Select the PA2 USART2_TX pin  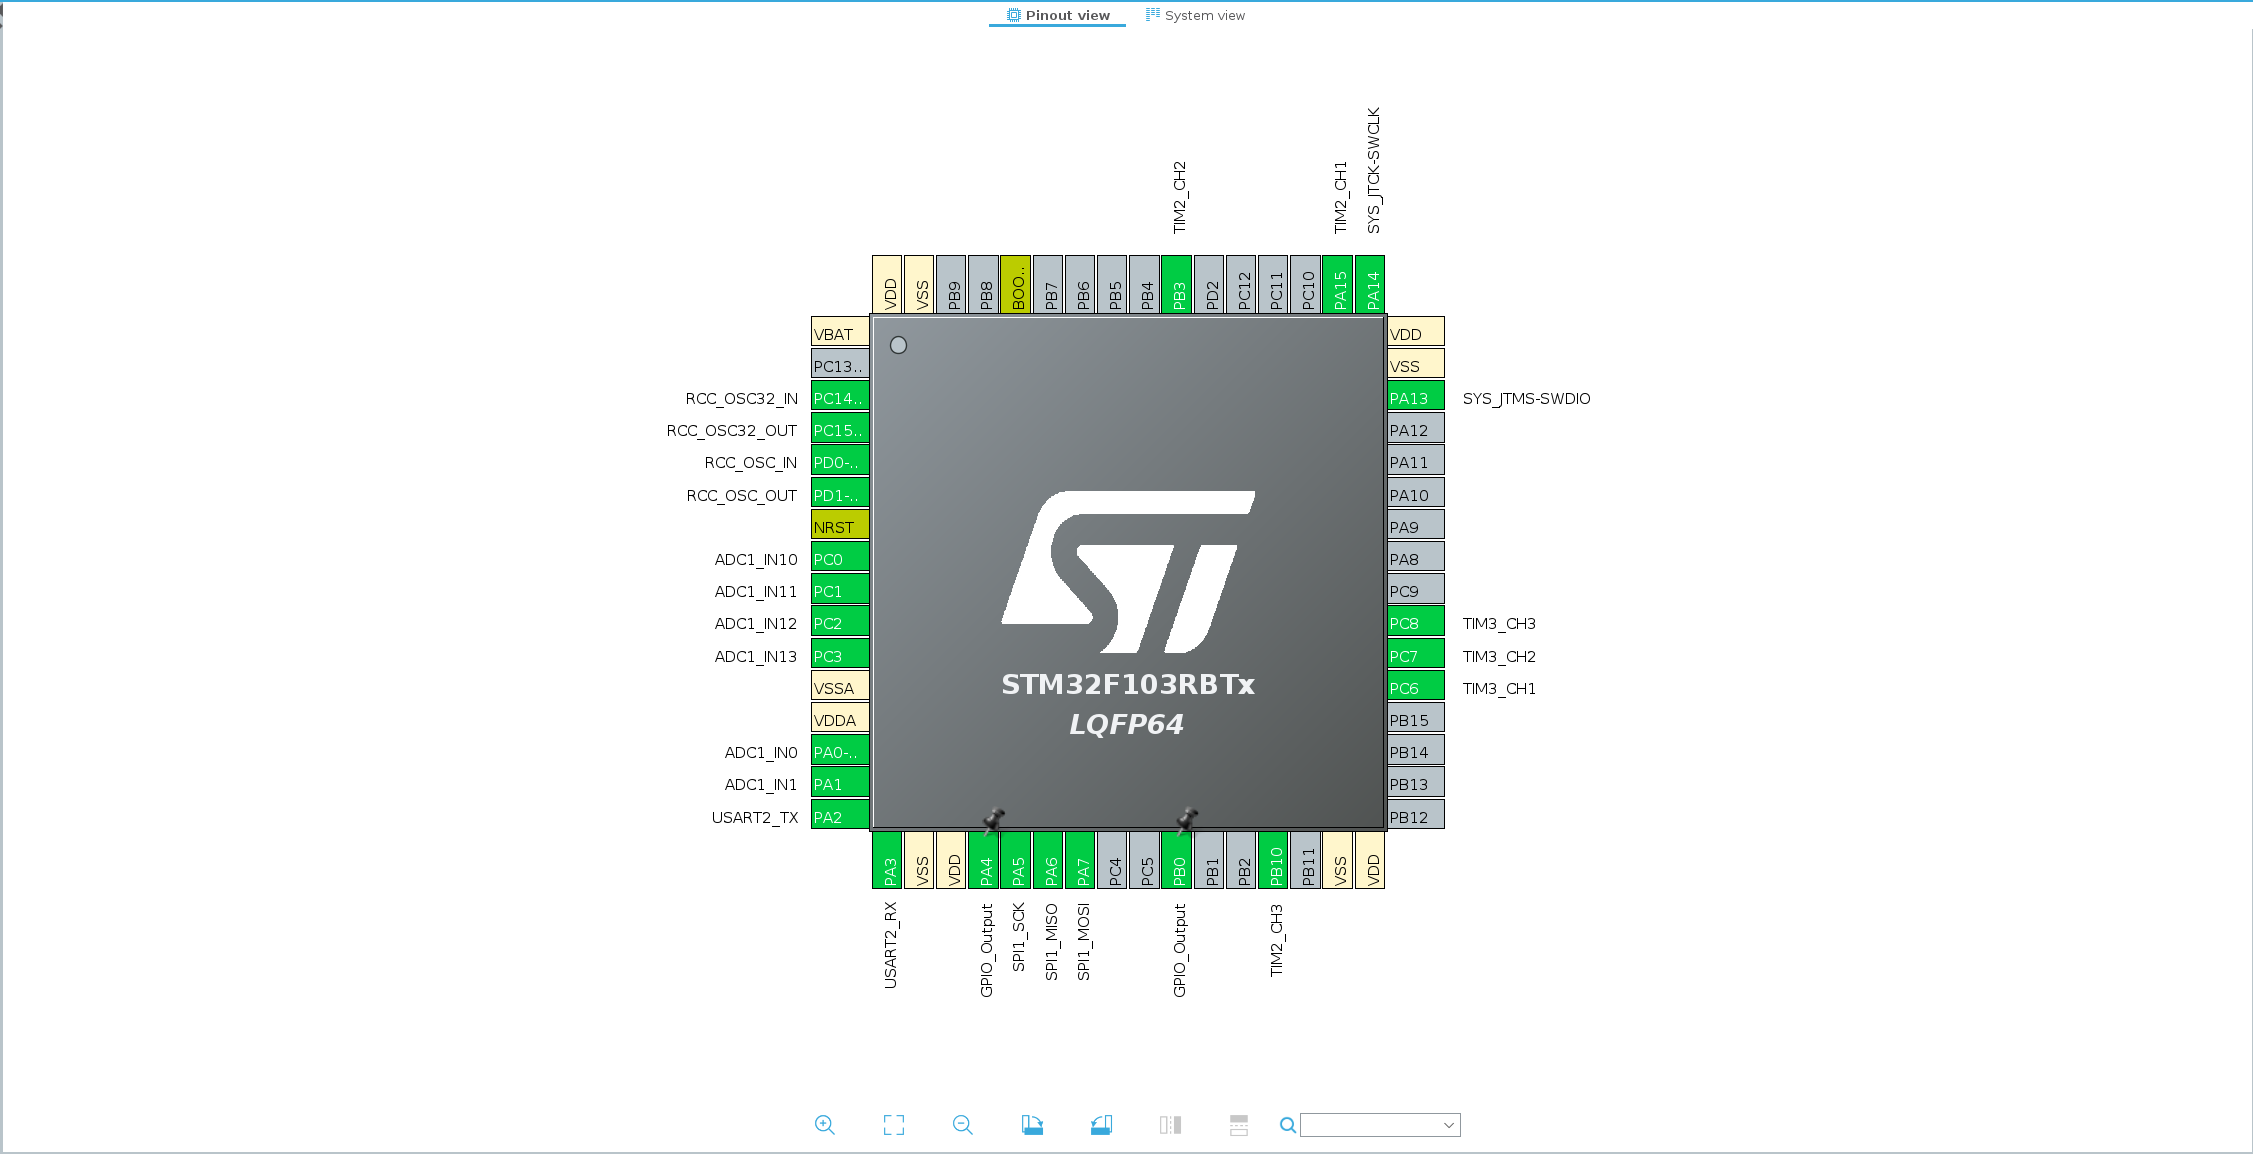pyautogui.click(x=840, y=816)
